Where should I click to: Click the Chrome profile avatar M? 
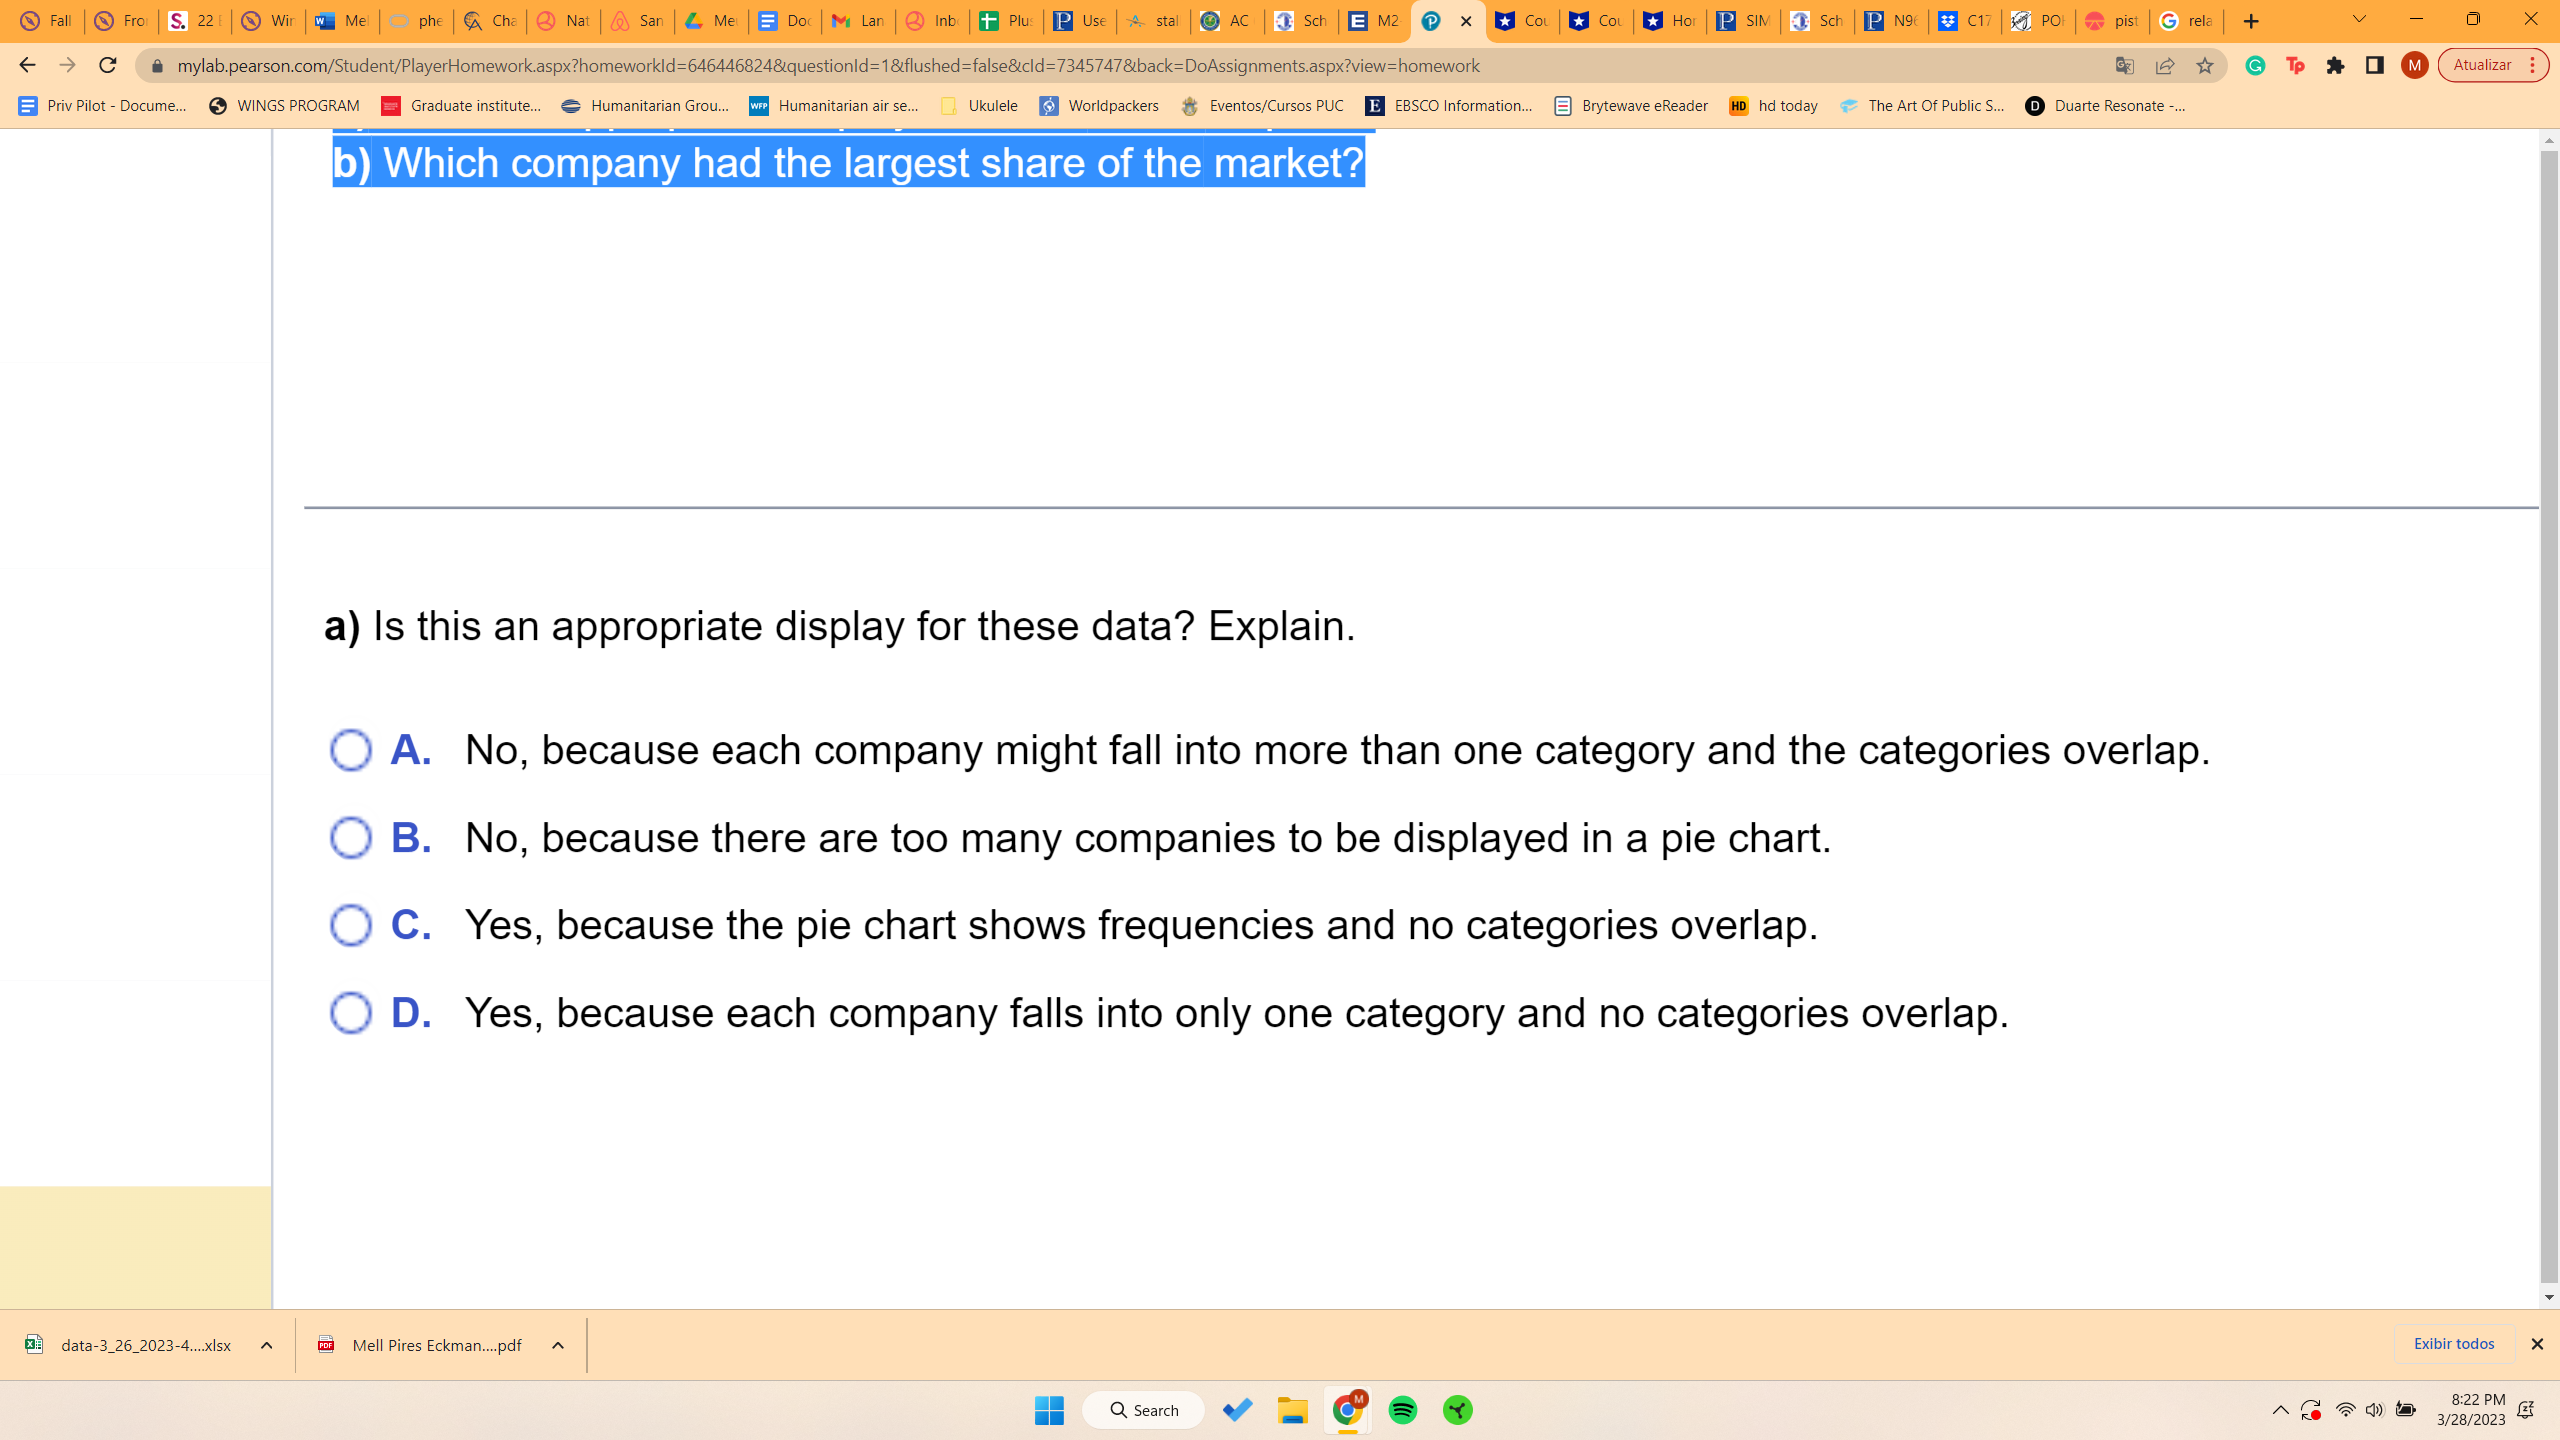2413,65
